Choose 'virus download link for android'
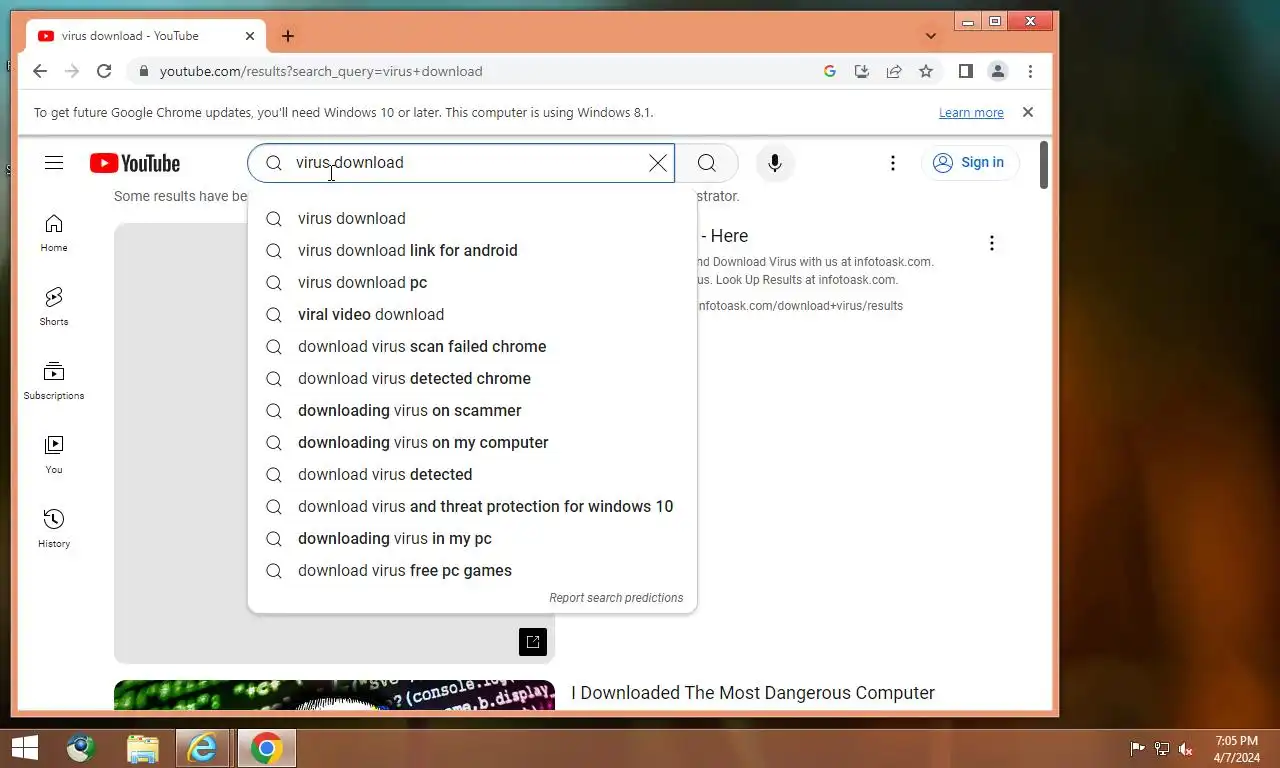1280x768 pixels. point(472,250)
